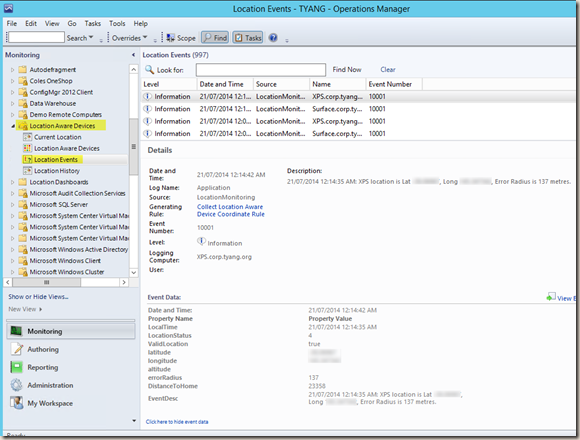
Task: Collapse the Location Aware Devices folder
Action: tap(13, 126)
